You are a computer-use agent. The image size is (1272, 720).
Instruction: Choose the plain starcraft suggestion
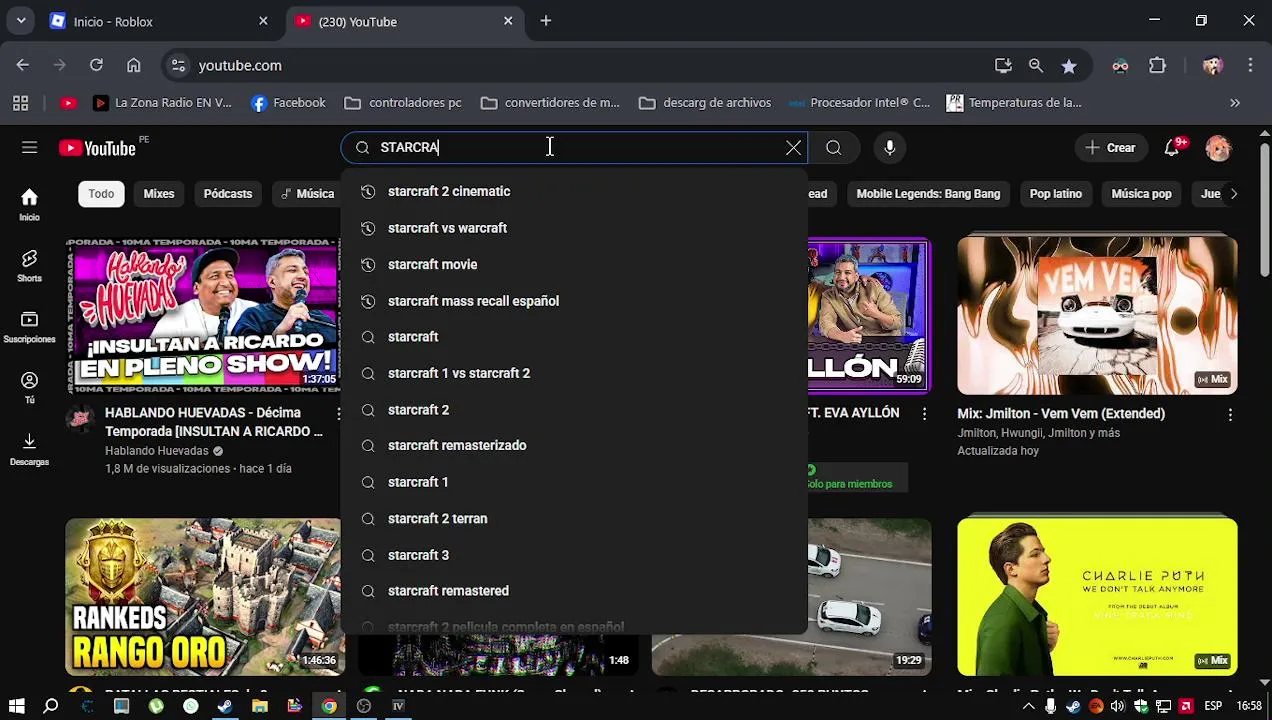tap(574, 337)
